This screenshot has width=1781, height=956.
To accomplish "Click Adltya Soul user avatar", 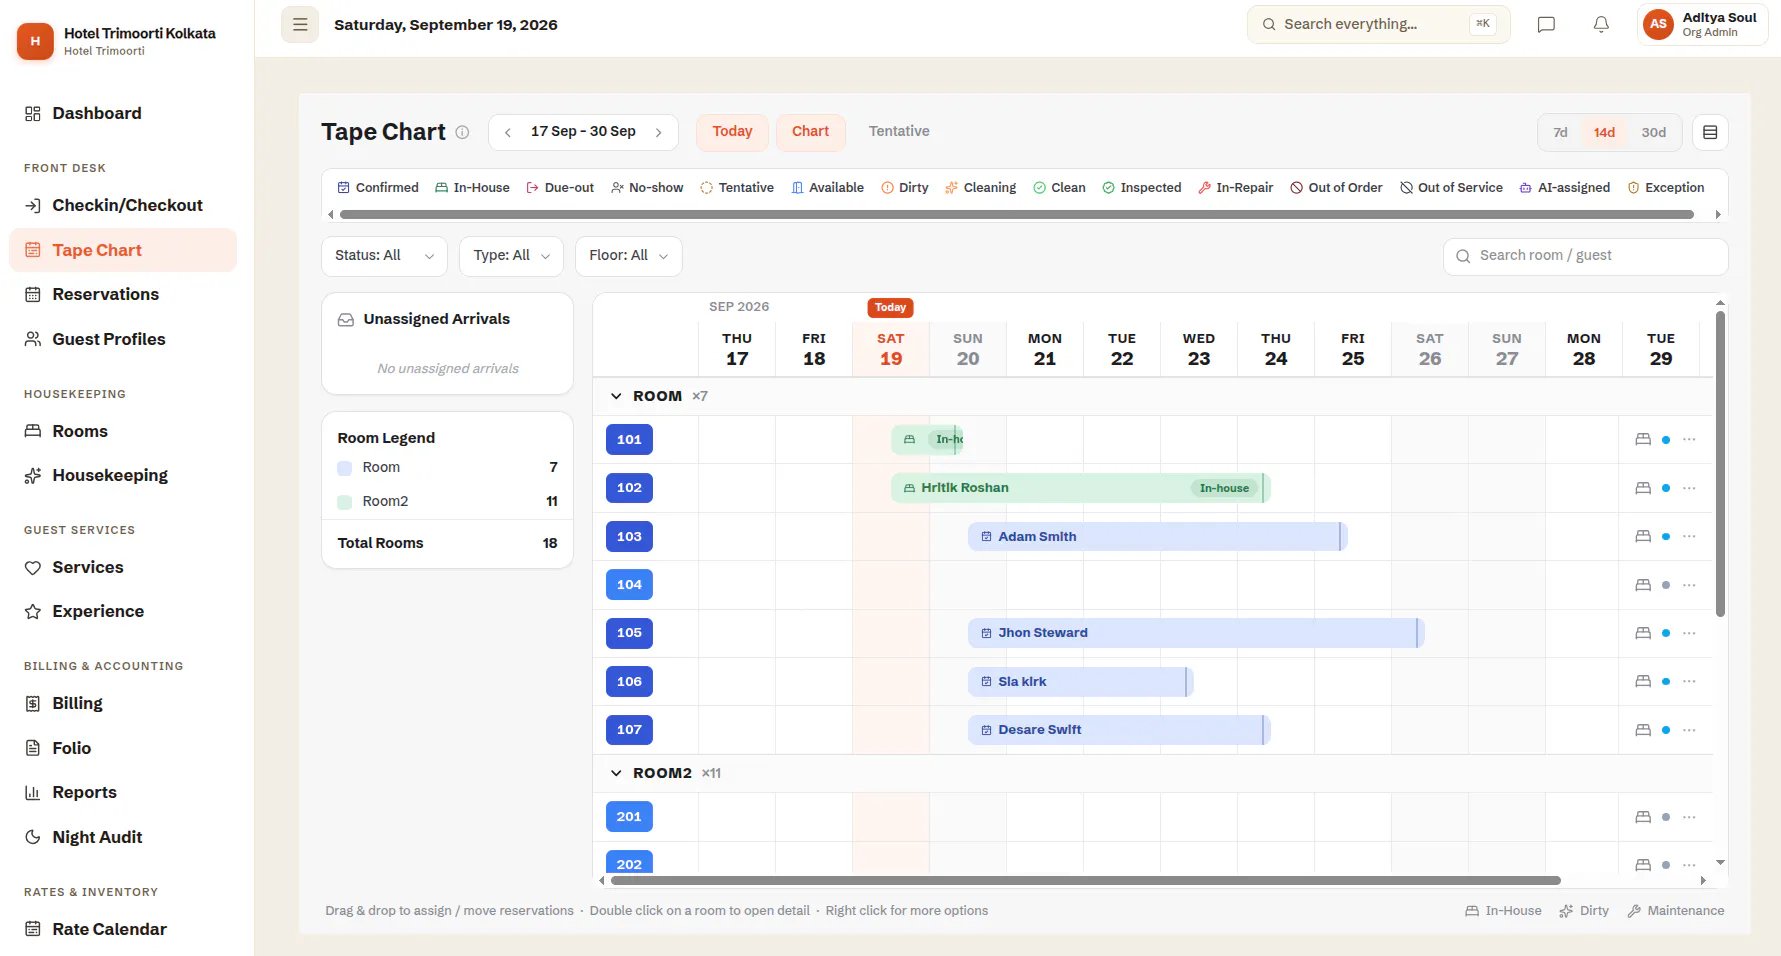I will (1658, 24).
